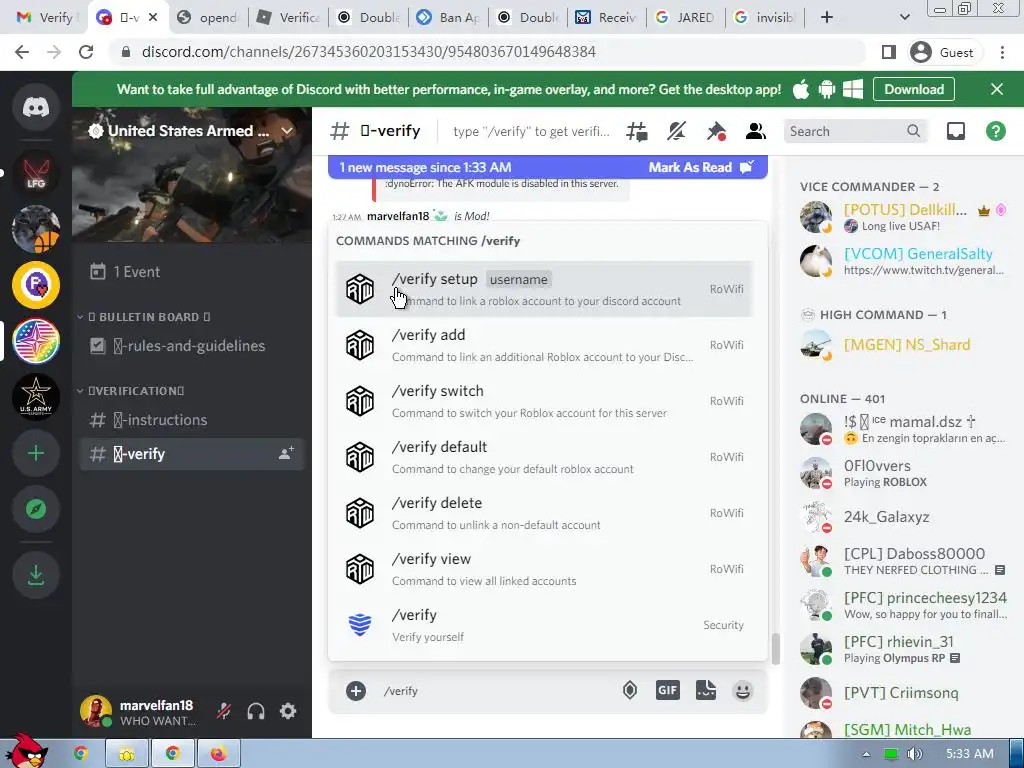Screen dimensions: 1024x768
Task: Open Firefox from taskbar
Action: [x=218, y=754]
